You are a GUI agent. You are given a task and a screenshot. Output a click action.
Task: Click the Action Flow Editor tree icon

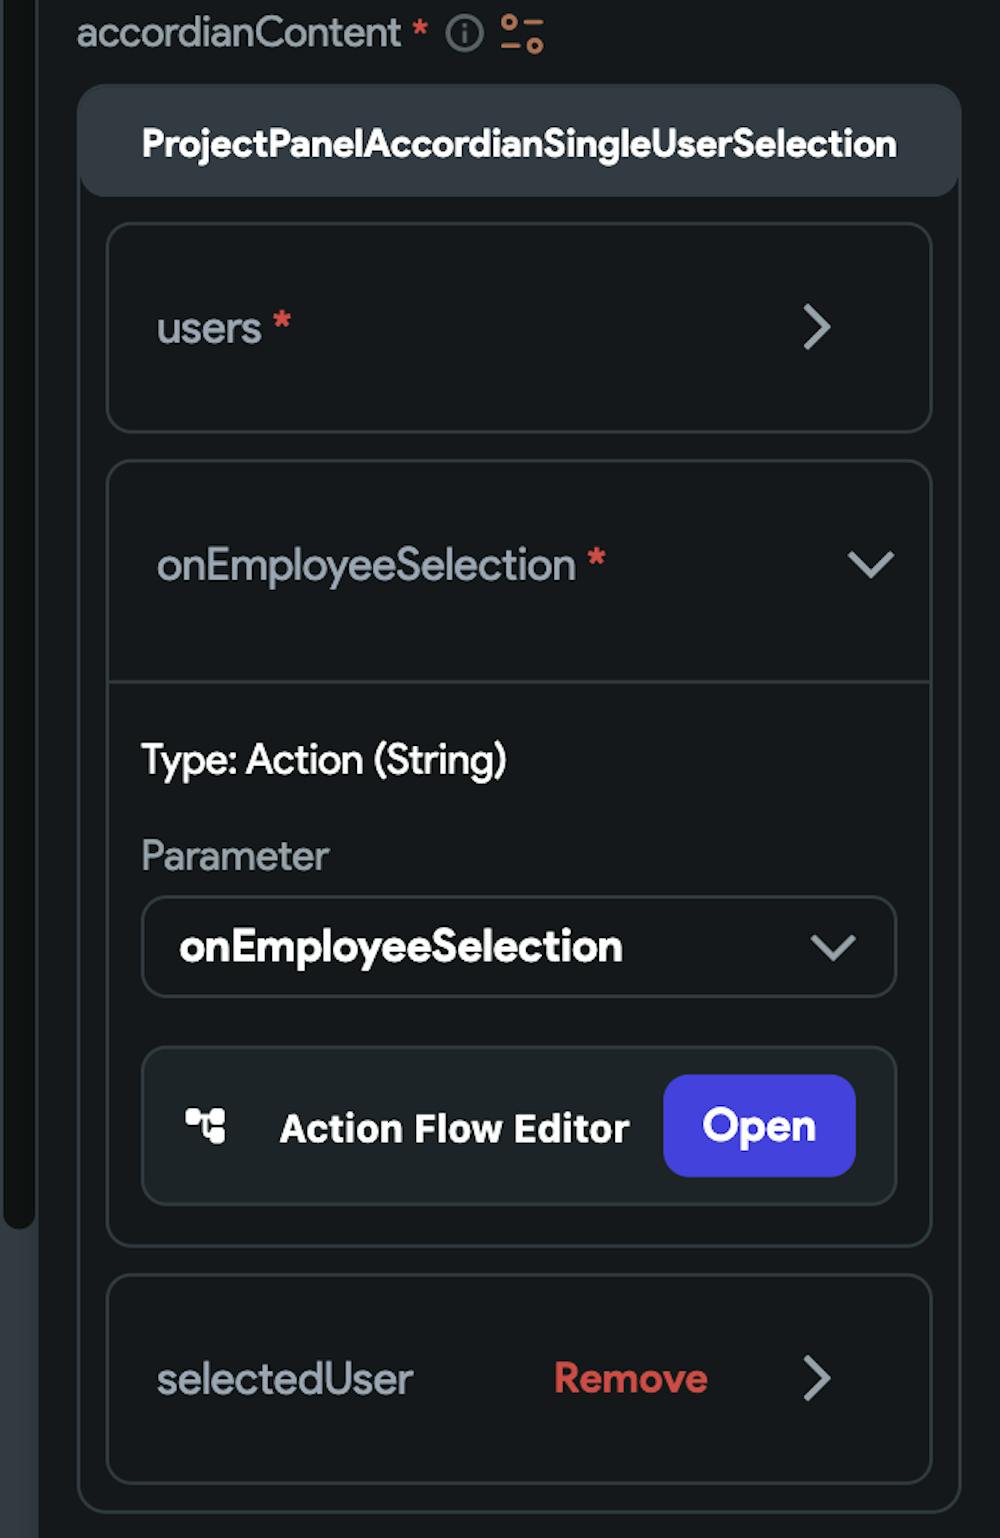(x=206, y=1126)
